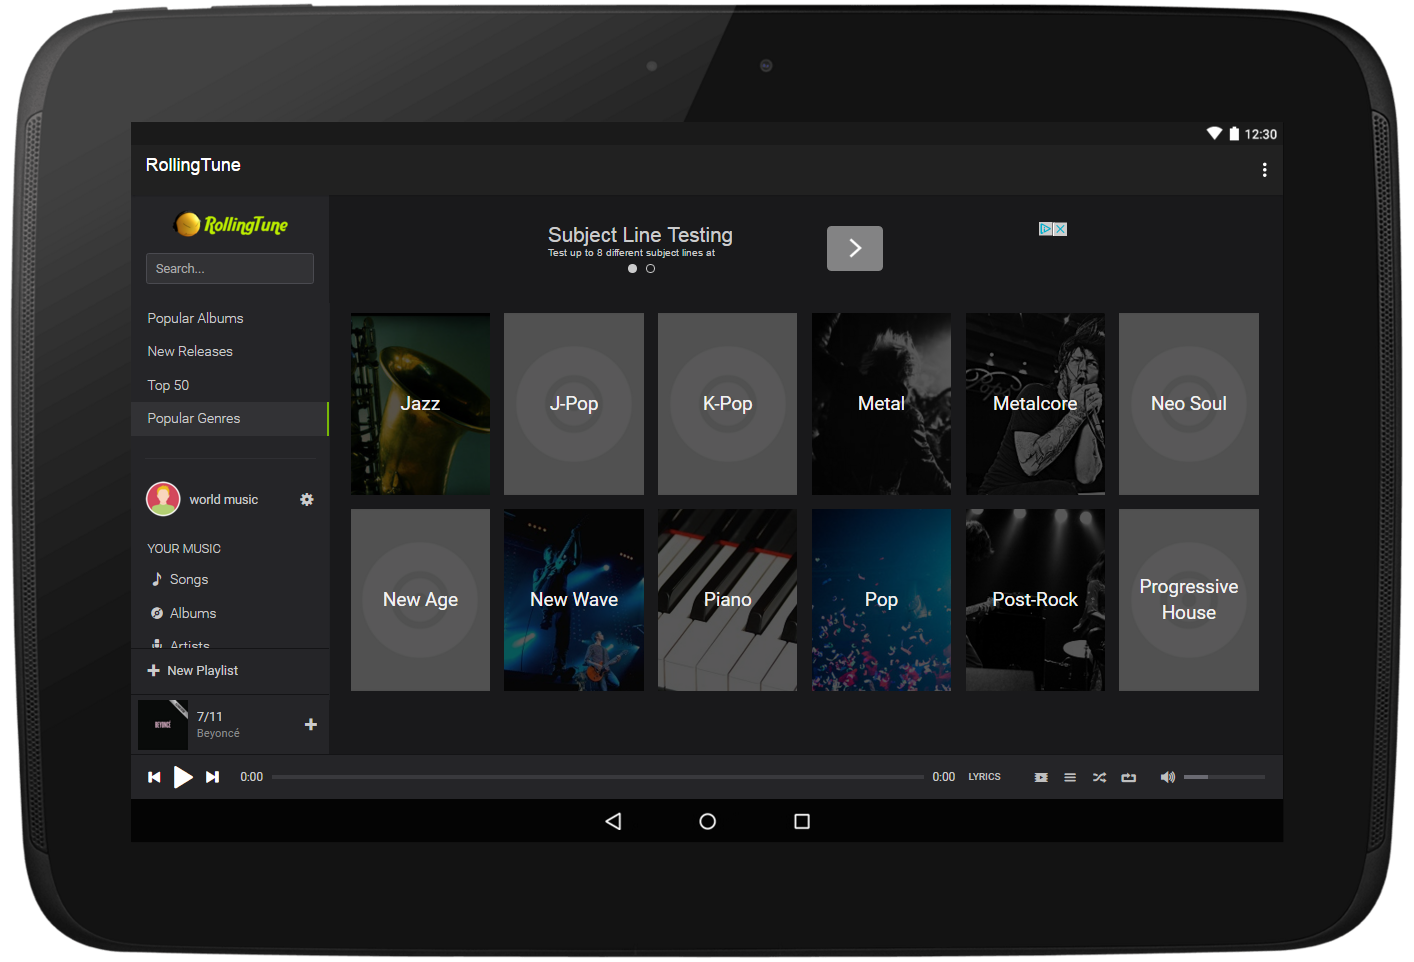Click the ad's next arrow button

point(855,248)
